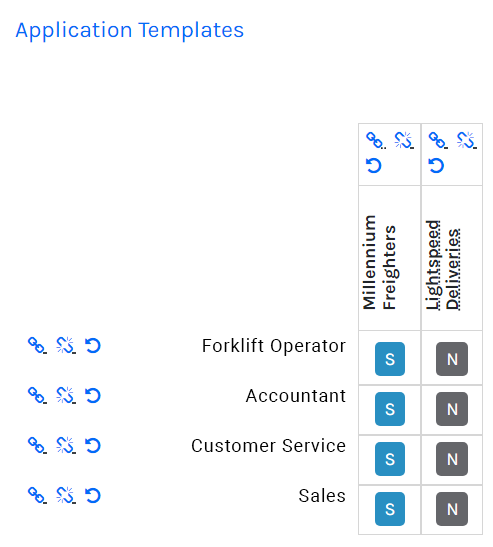Select the Sales row label

[x=322, y=495]
